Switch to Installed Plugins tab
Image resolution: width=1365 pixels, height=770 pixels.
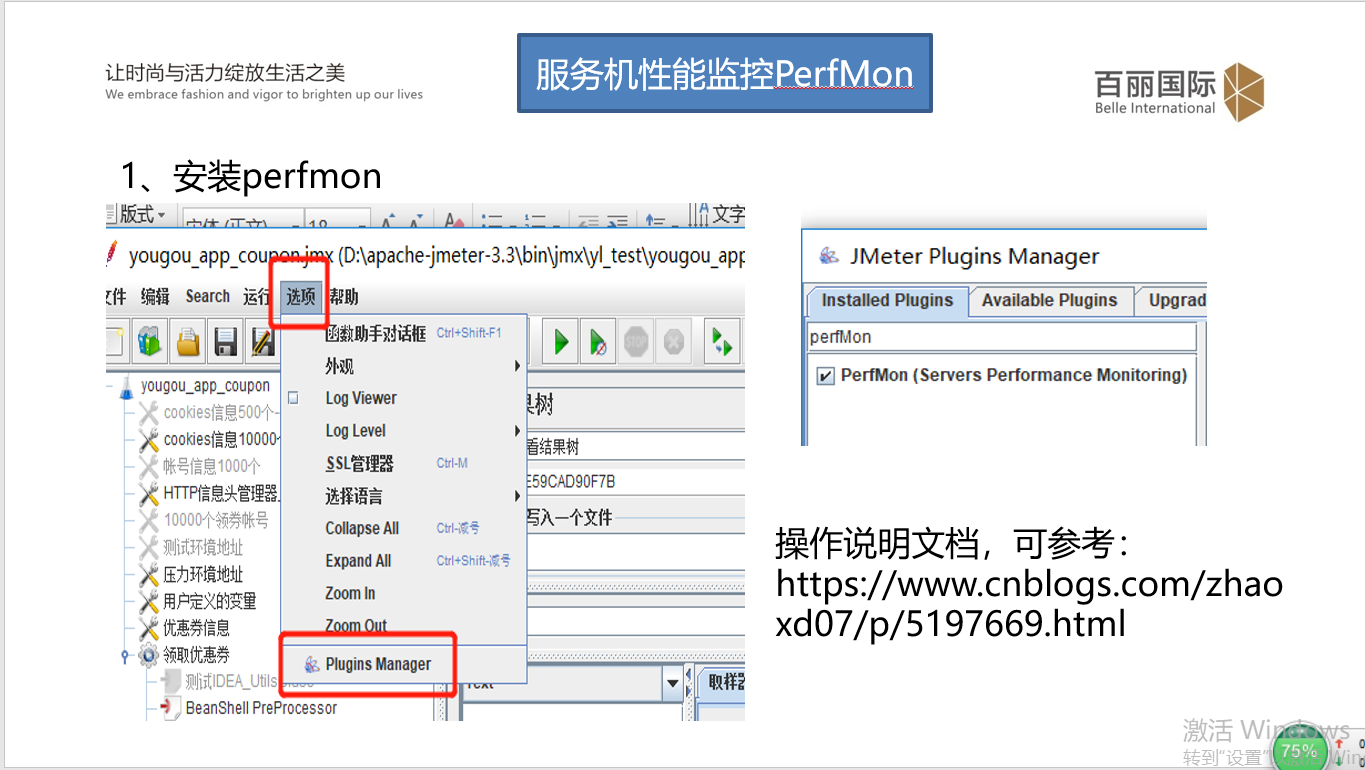(887, 300)
